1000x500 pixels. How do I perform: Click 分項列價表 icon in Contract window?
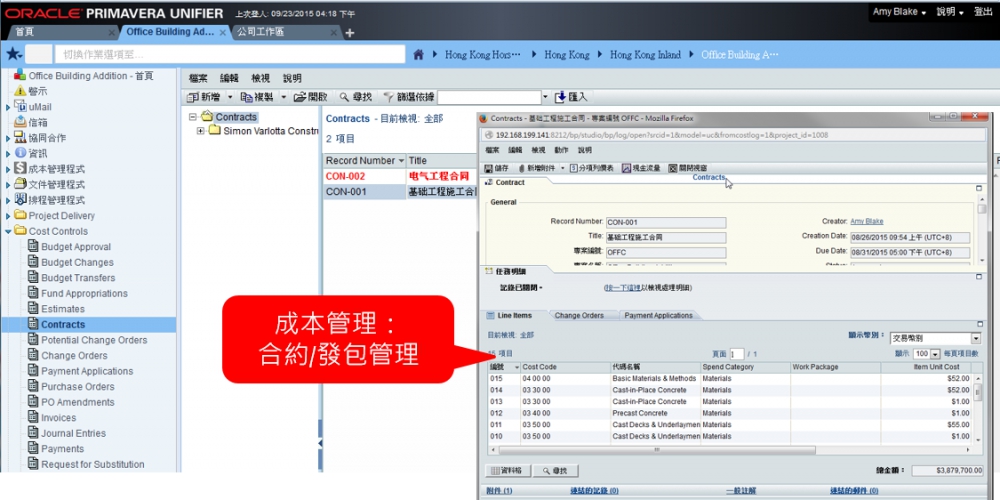point(573,168)
